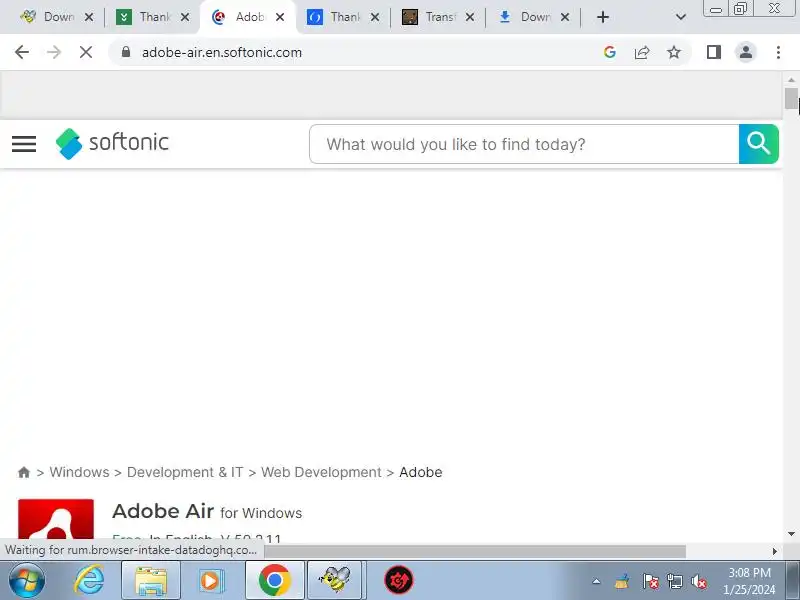Click the teal search magnifier button
The image size is (800, 600).
[759, 144]
